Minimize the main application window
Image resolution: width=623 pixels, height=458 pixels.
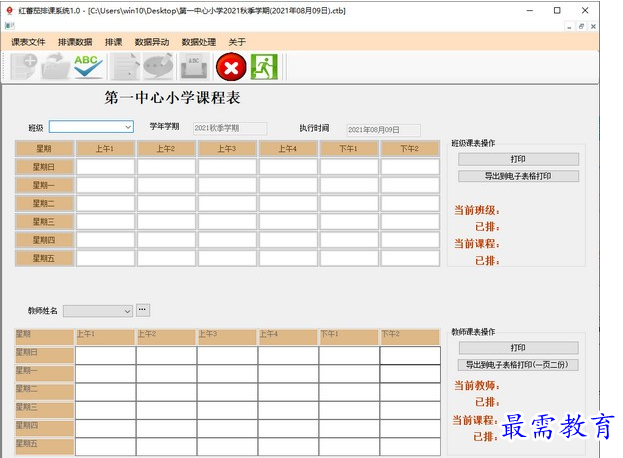[x=530, y=11]
